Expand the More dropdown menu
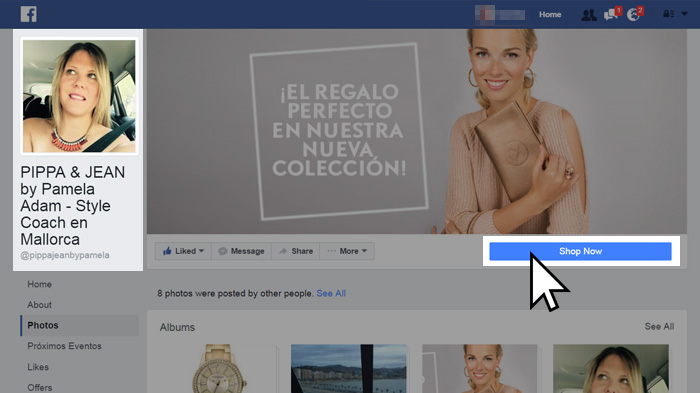Viewport: 700px width, 393px height. click(347, 251)
